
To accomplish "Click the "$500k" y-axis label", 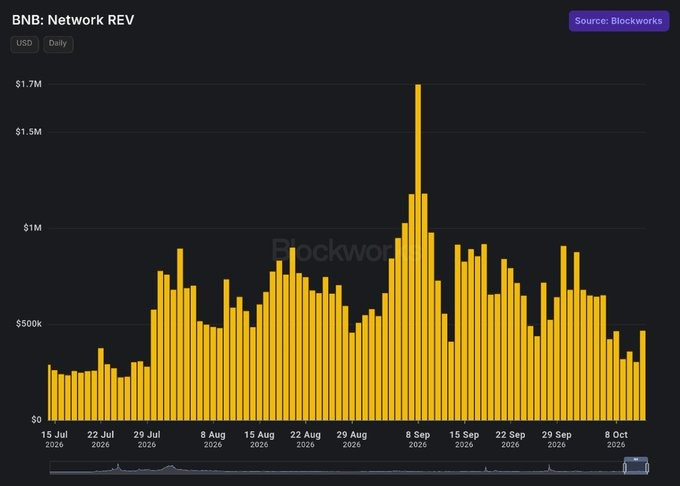I will tap(29, 324).
